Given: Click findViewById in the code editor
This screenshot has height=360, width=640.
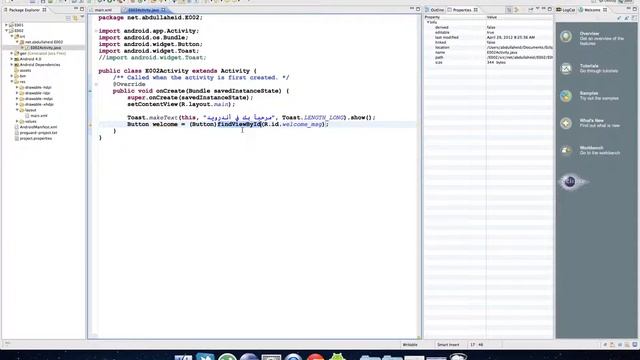Looking at the screenshot, I should click(239, 124).
